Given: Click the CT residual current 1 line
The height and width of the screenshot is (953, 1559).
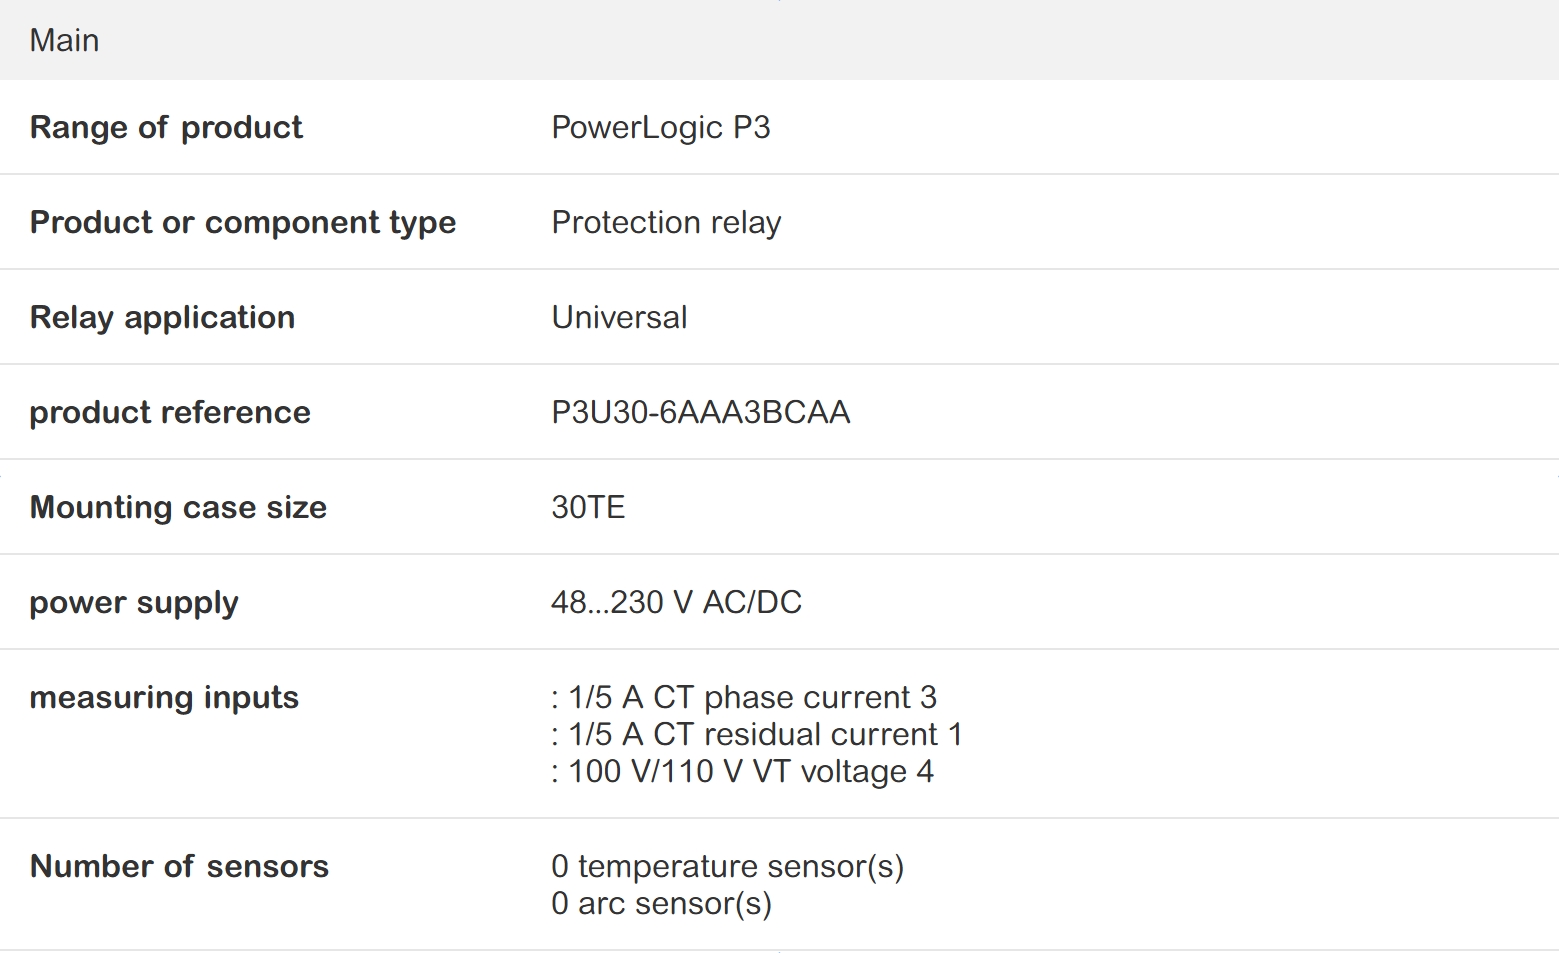Looking at the screenshot, I should coord(756,734).
